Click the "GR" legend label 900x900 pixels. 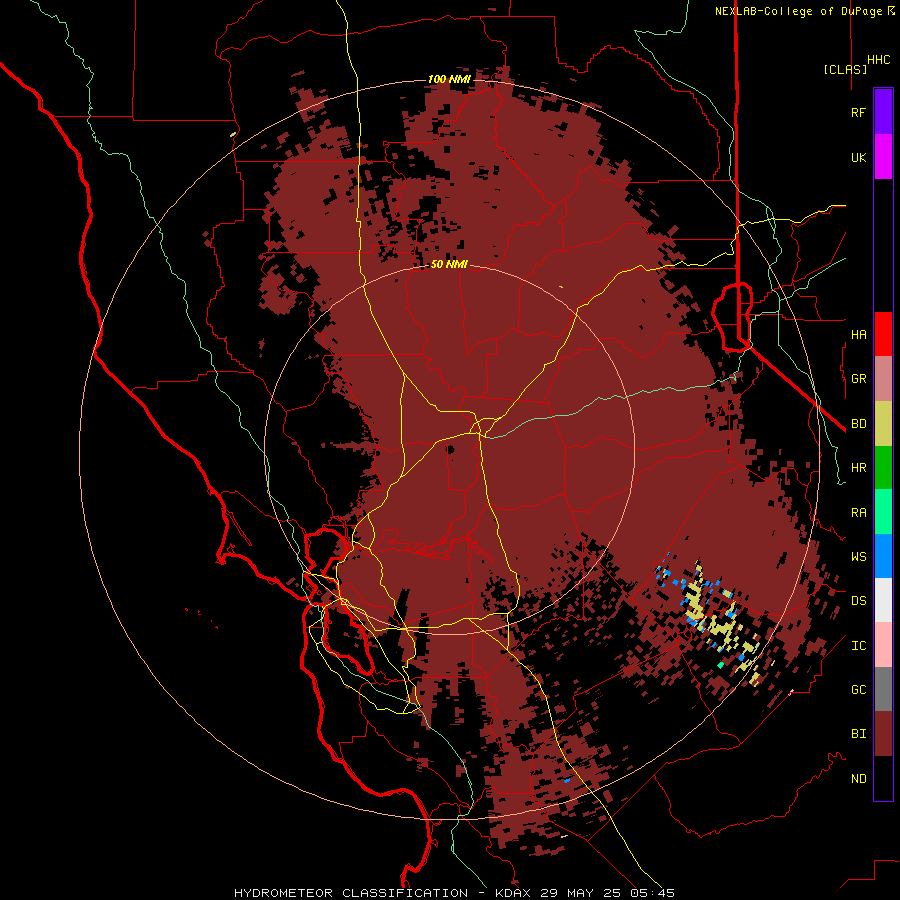pyautogui.click(x=858, y=379)
